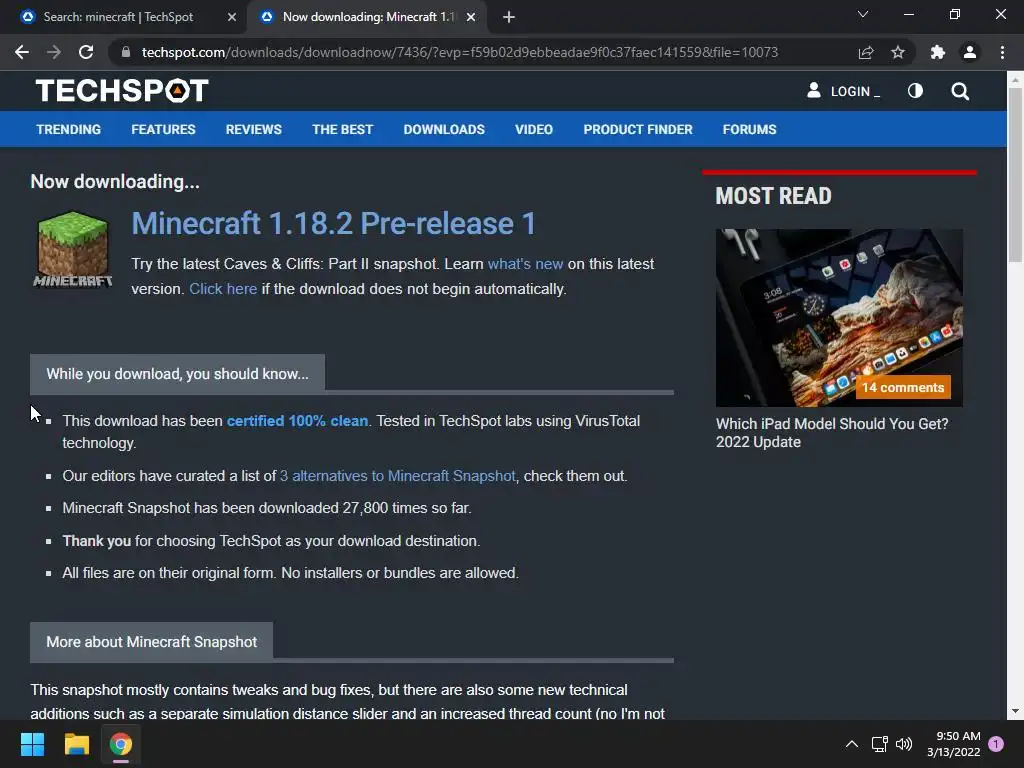The width and height of the screenshot is (1024, 768).
Task: Click 'While you download, you should know...' heading
Action: click(177, 374)
